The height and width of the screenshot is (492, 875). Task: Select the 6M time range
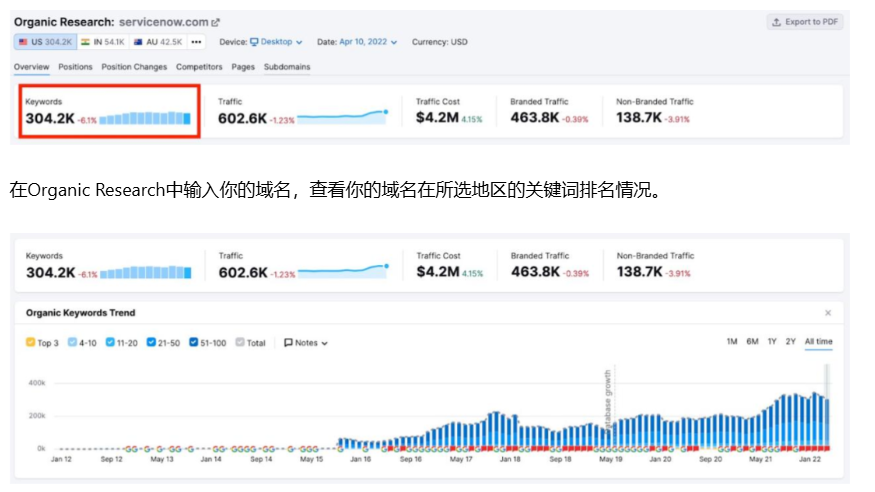[x=752, y=341]
